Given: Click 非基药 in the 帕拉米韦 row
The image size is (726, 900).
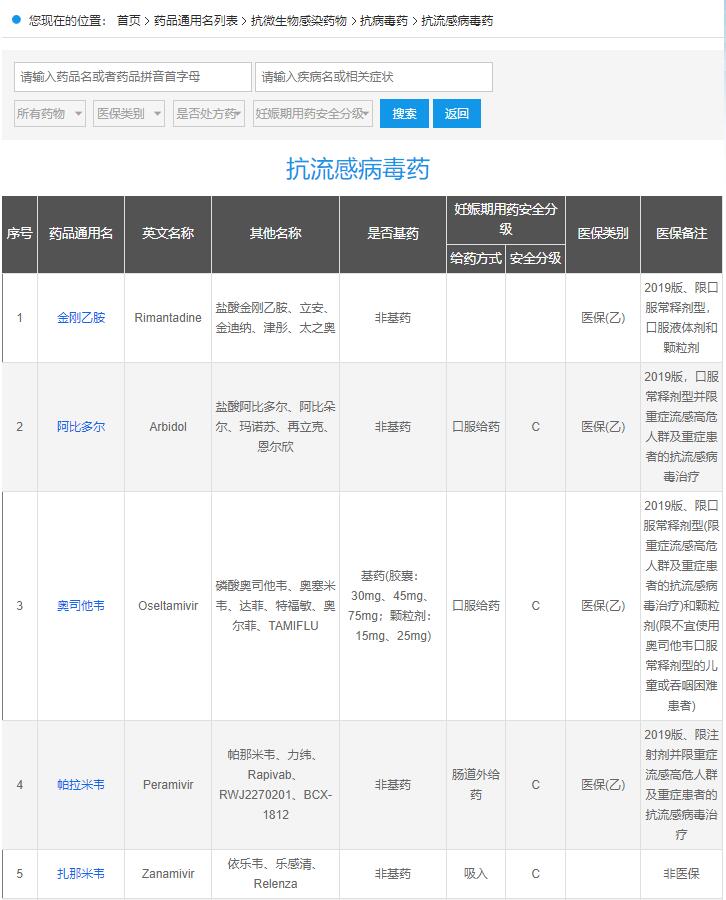Looking at the screenshot, I should (x=393, y=785).
